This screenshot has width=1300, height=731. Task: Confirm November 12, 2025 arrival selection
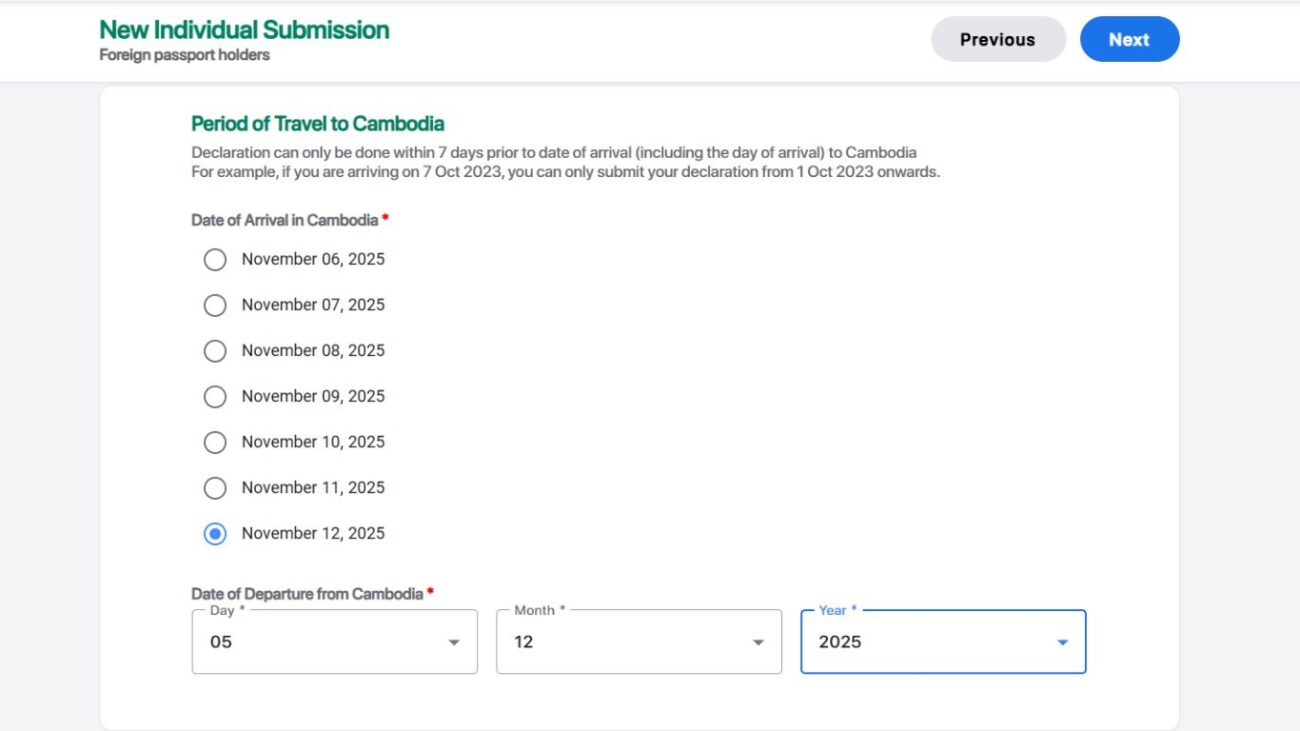pos(215,533)
